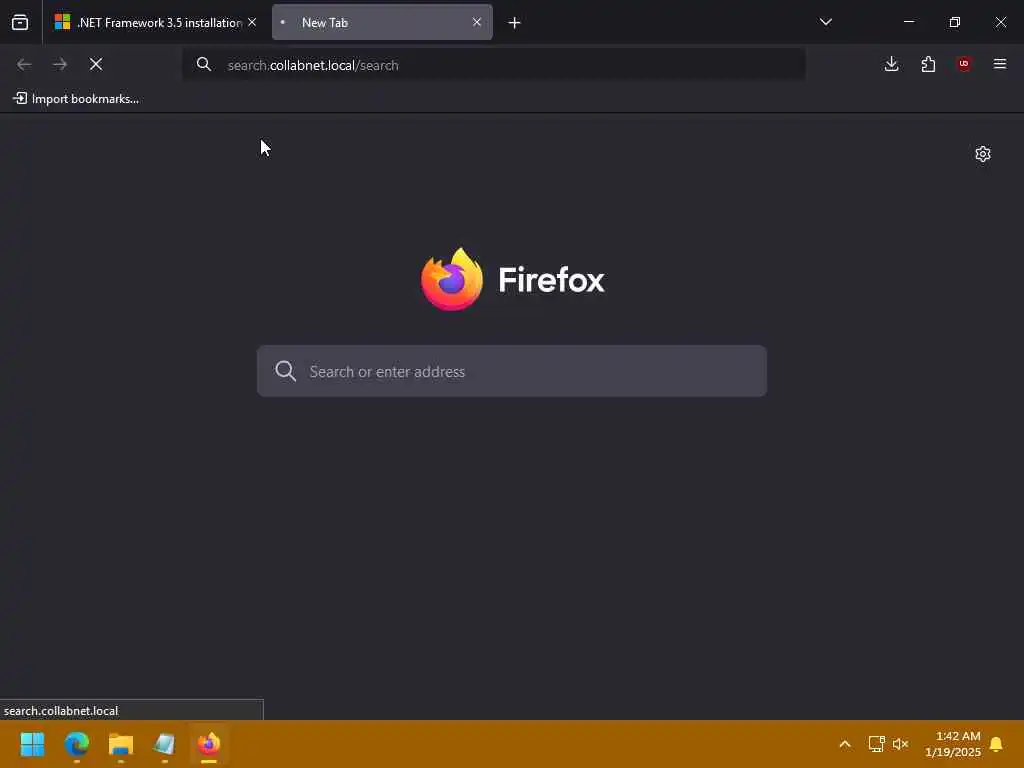Open the Extensions menu

(x=928, y=64)
